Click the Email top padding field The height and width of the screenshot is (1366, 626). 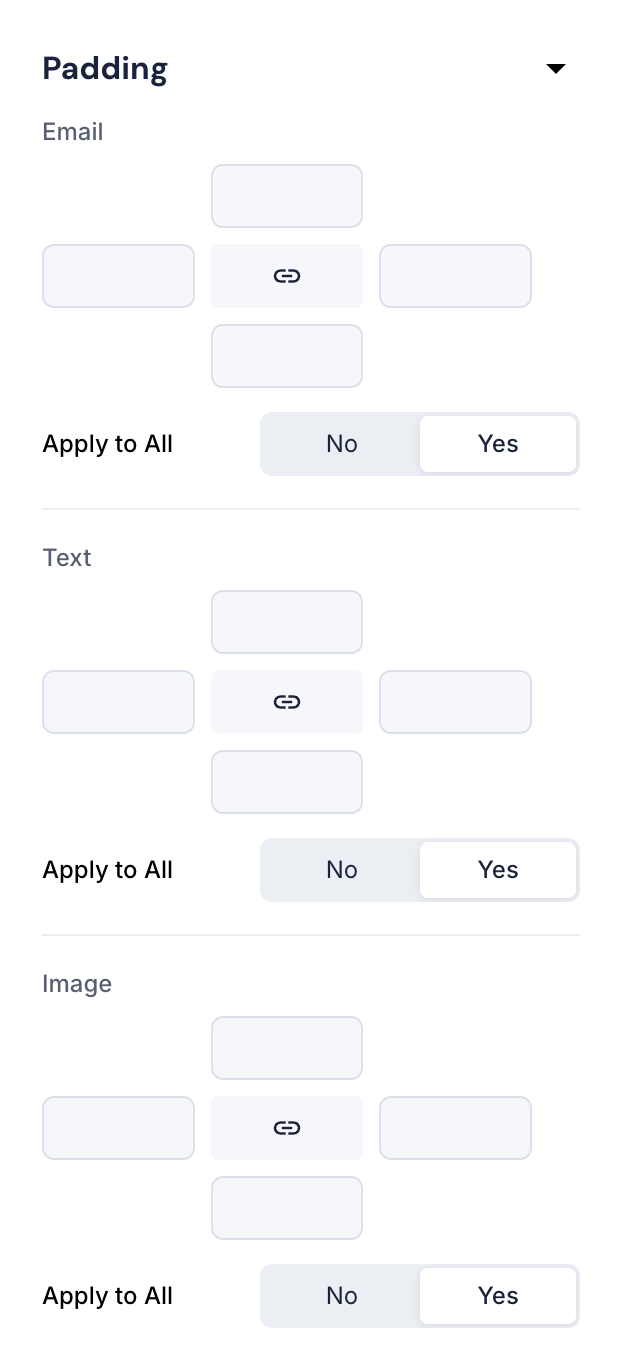pyautogui.click(x=287, y=196)
